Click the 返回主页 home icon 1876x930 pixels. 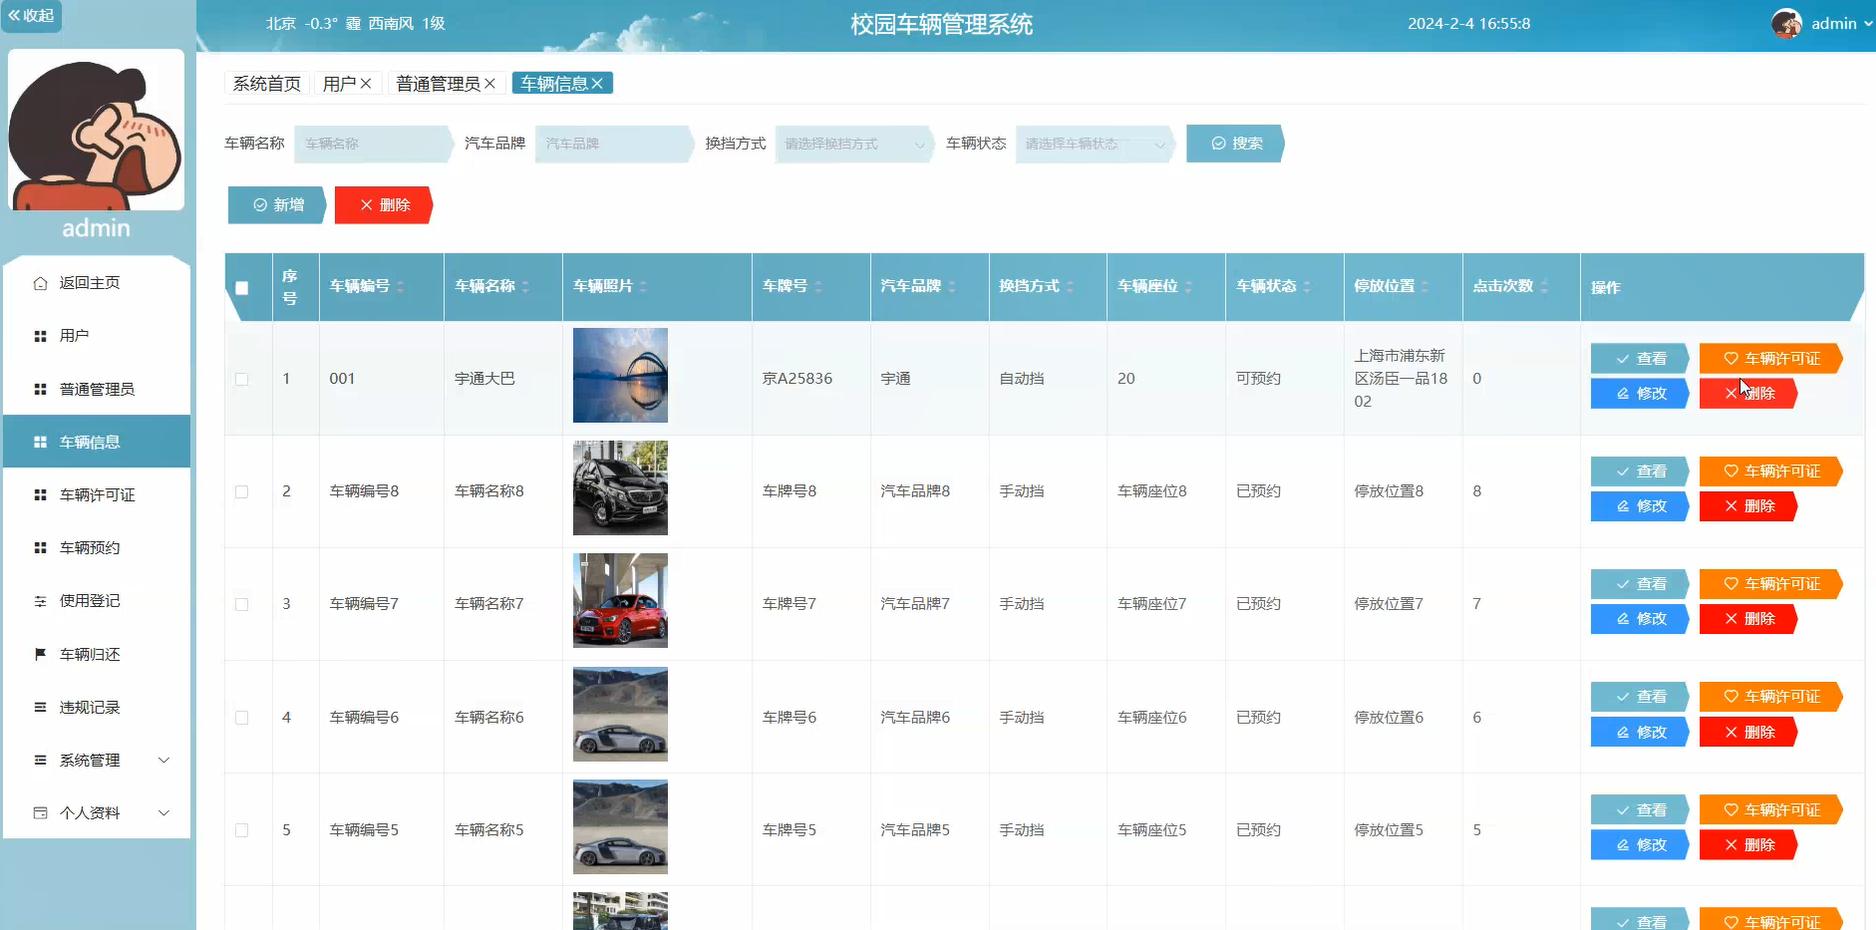tap(40, 283)
